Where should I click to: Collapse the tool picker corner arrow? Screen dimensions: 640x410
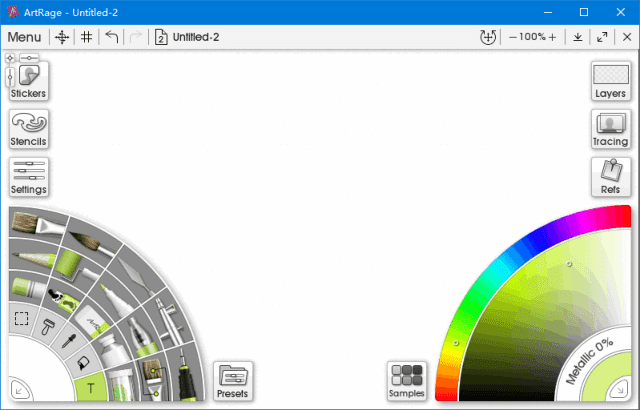(x=17, y=390)
